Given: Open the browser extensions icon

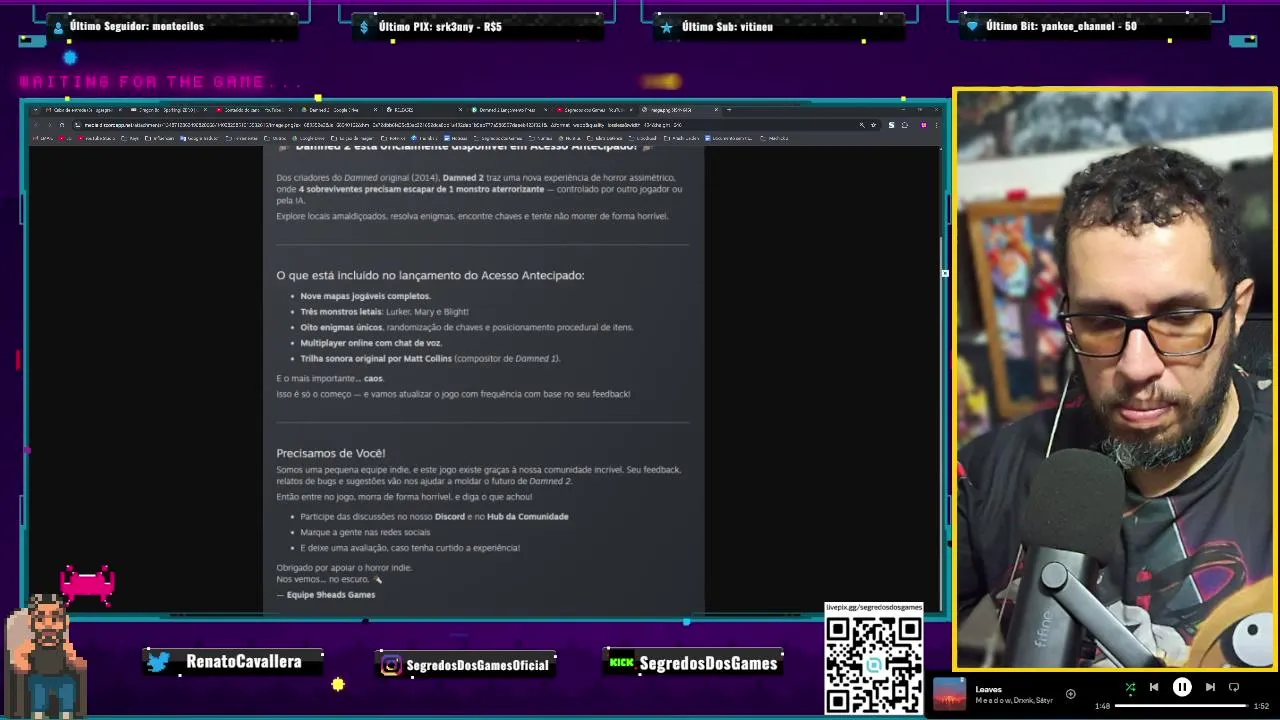Looking at the screenshot, I should pyautogui.click(x=905, y=125).
